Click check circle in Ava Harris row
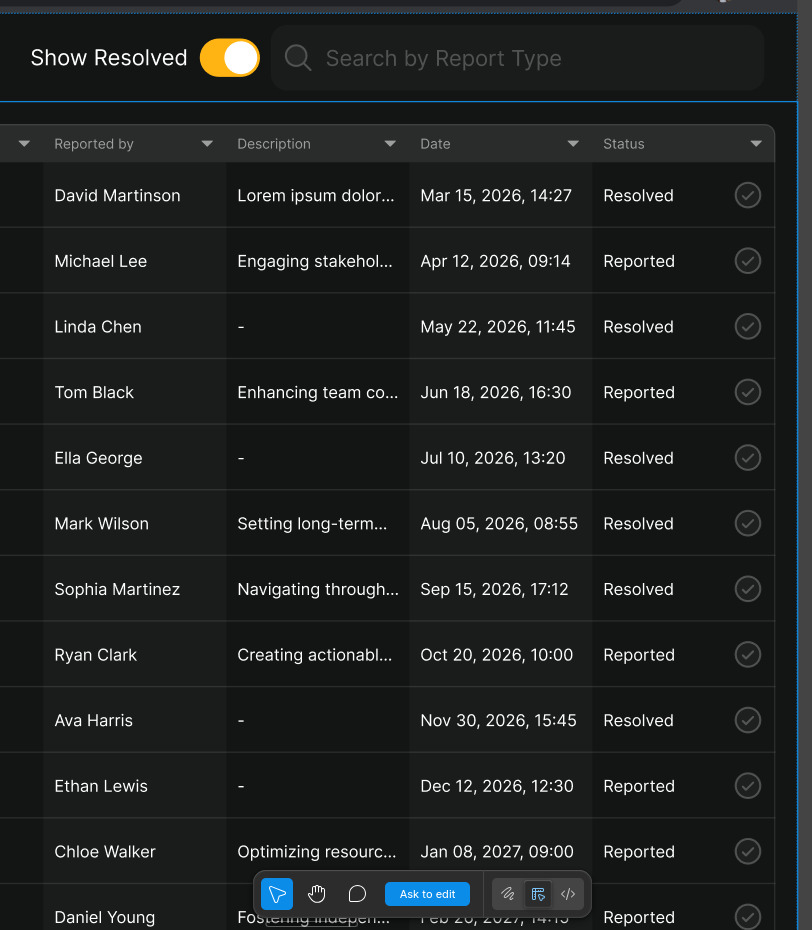 coord(748,720)
